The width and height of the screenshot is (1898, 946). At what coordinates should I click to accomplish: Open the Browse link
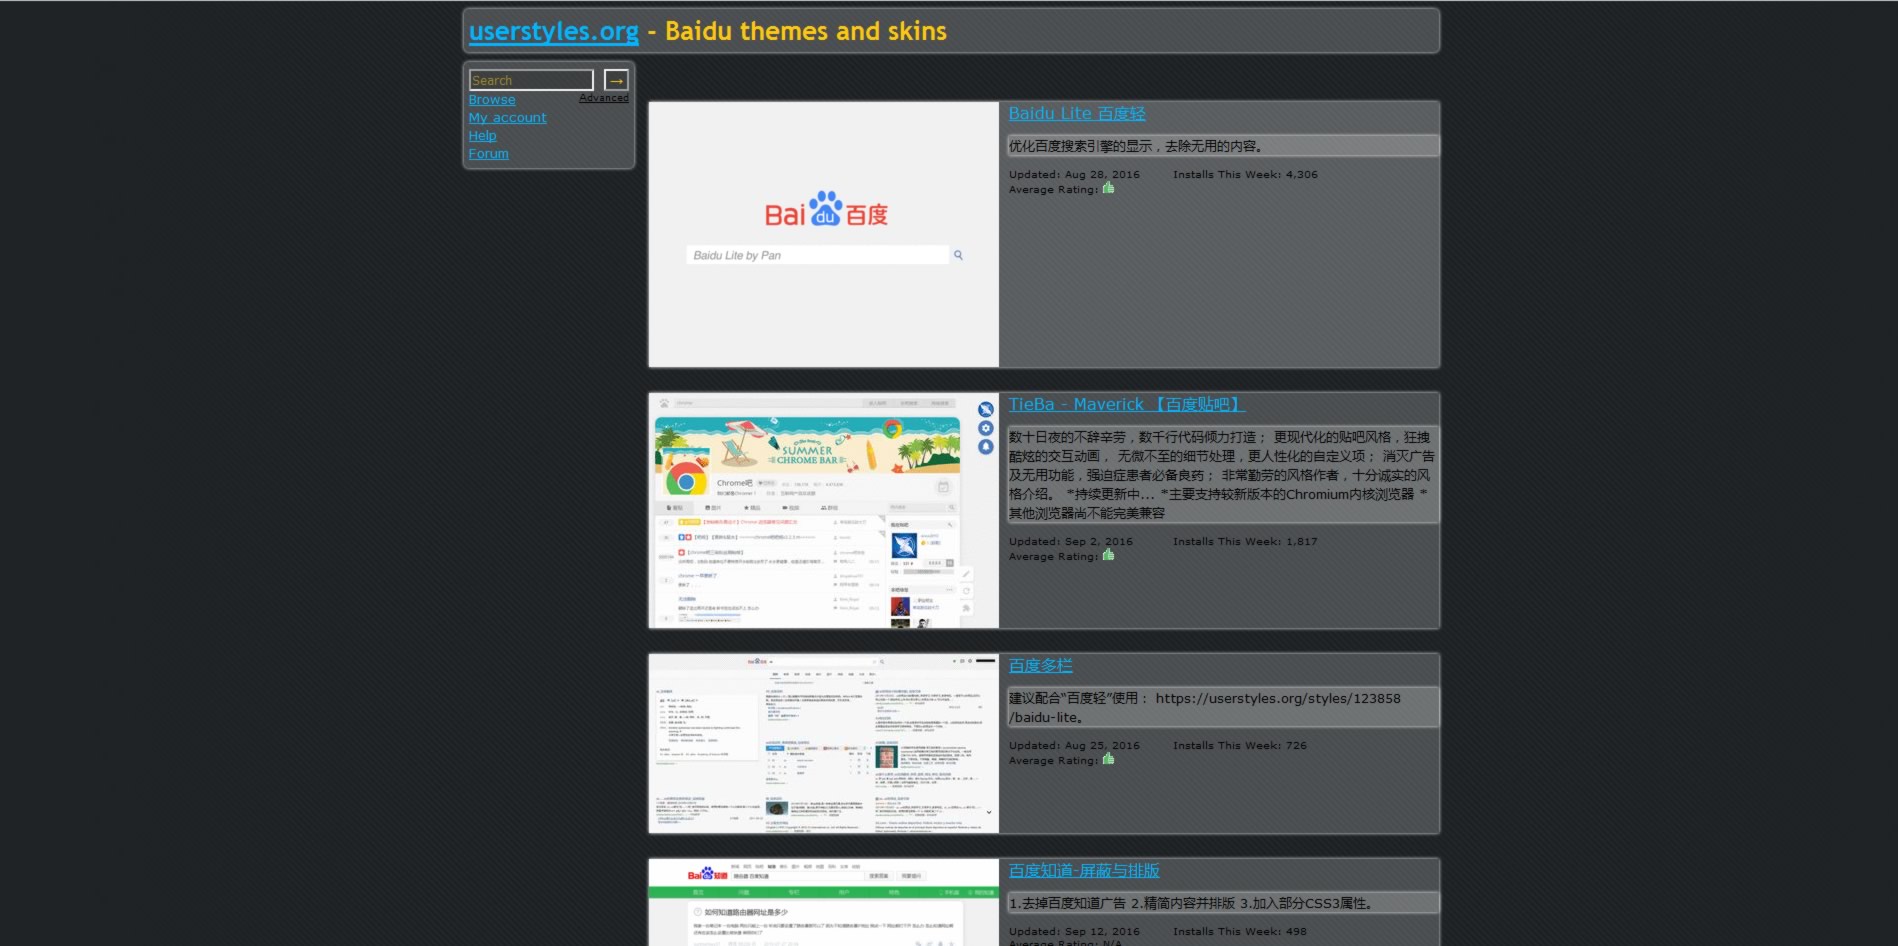point(492,99)
